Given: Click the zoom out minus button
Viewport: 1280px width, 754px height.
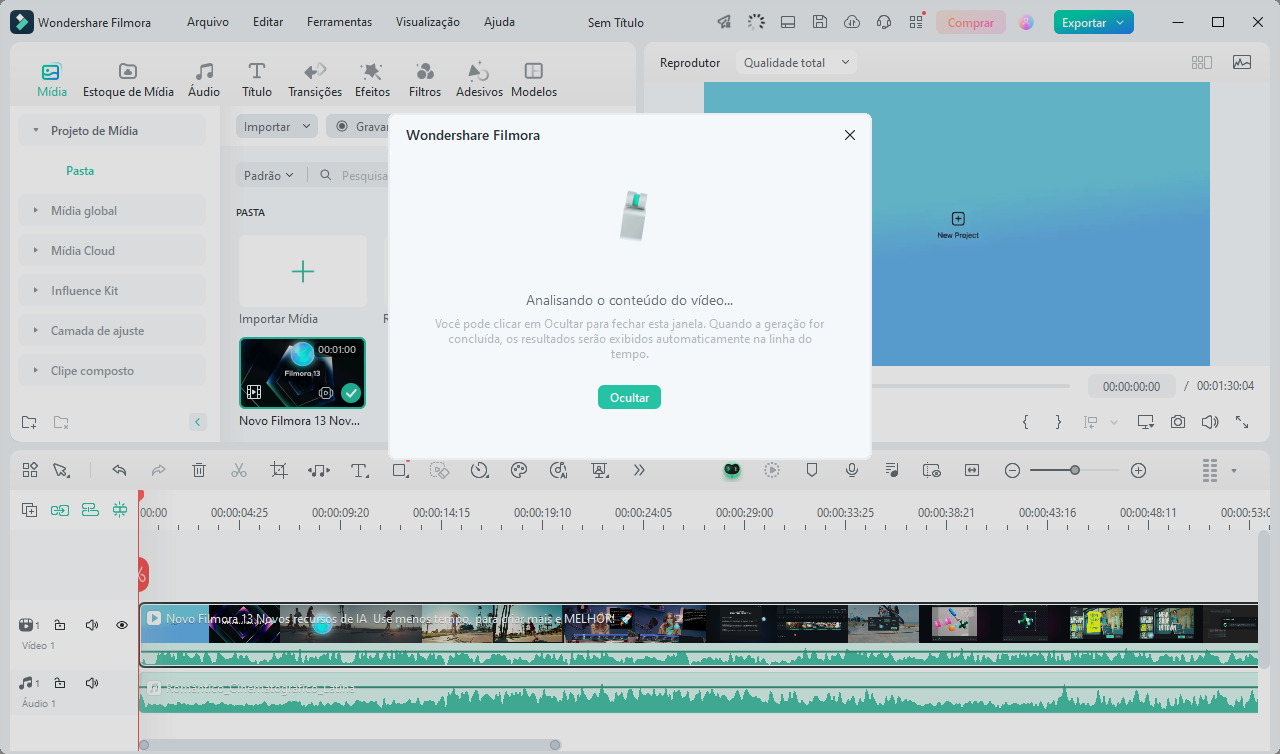Looking at the screenshot, I should coord(1012,470).
